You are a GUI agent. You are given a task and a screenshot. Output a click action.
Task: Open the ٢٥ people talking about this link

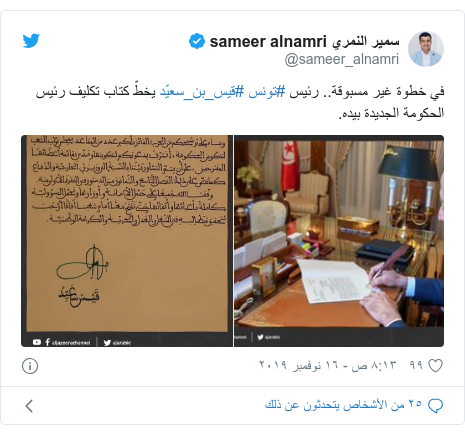pyautogui.click(x=343, y=405)
